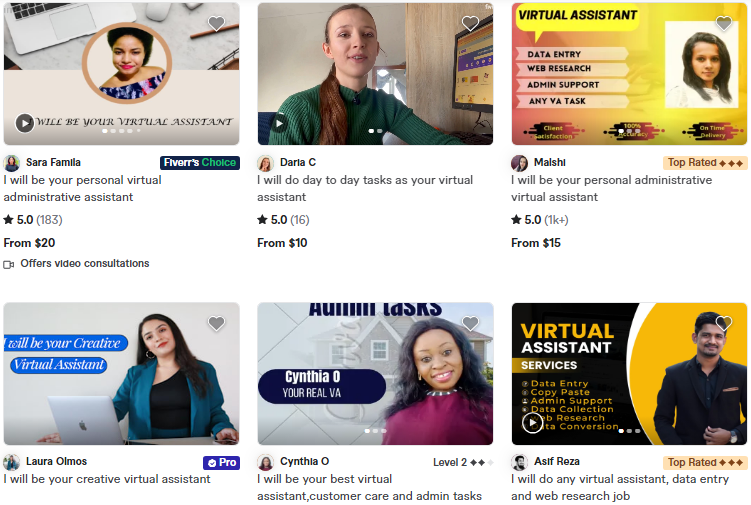Like Laura Olmos's gig with the heart icon
The height and width of the screenshot is (505, 751).
(216, 323)
